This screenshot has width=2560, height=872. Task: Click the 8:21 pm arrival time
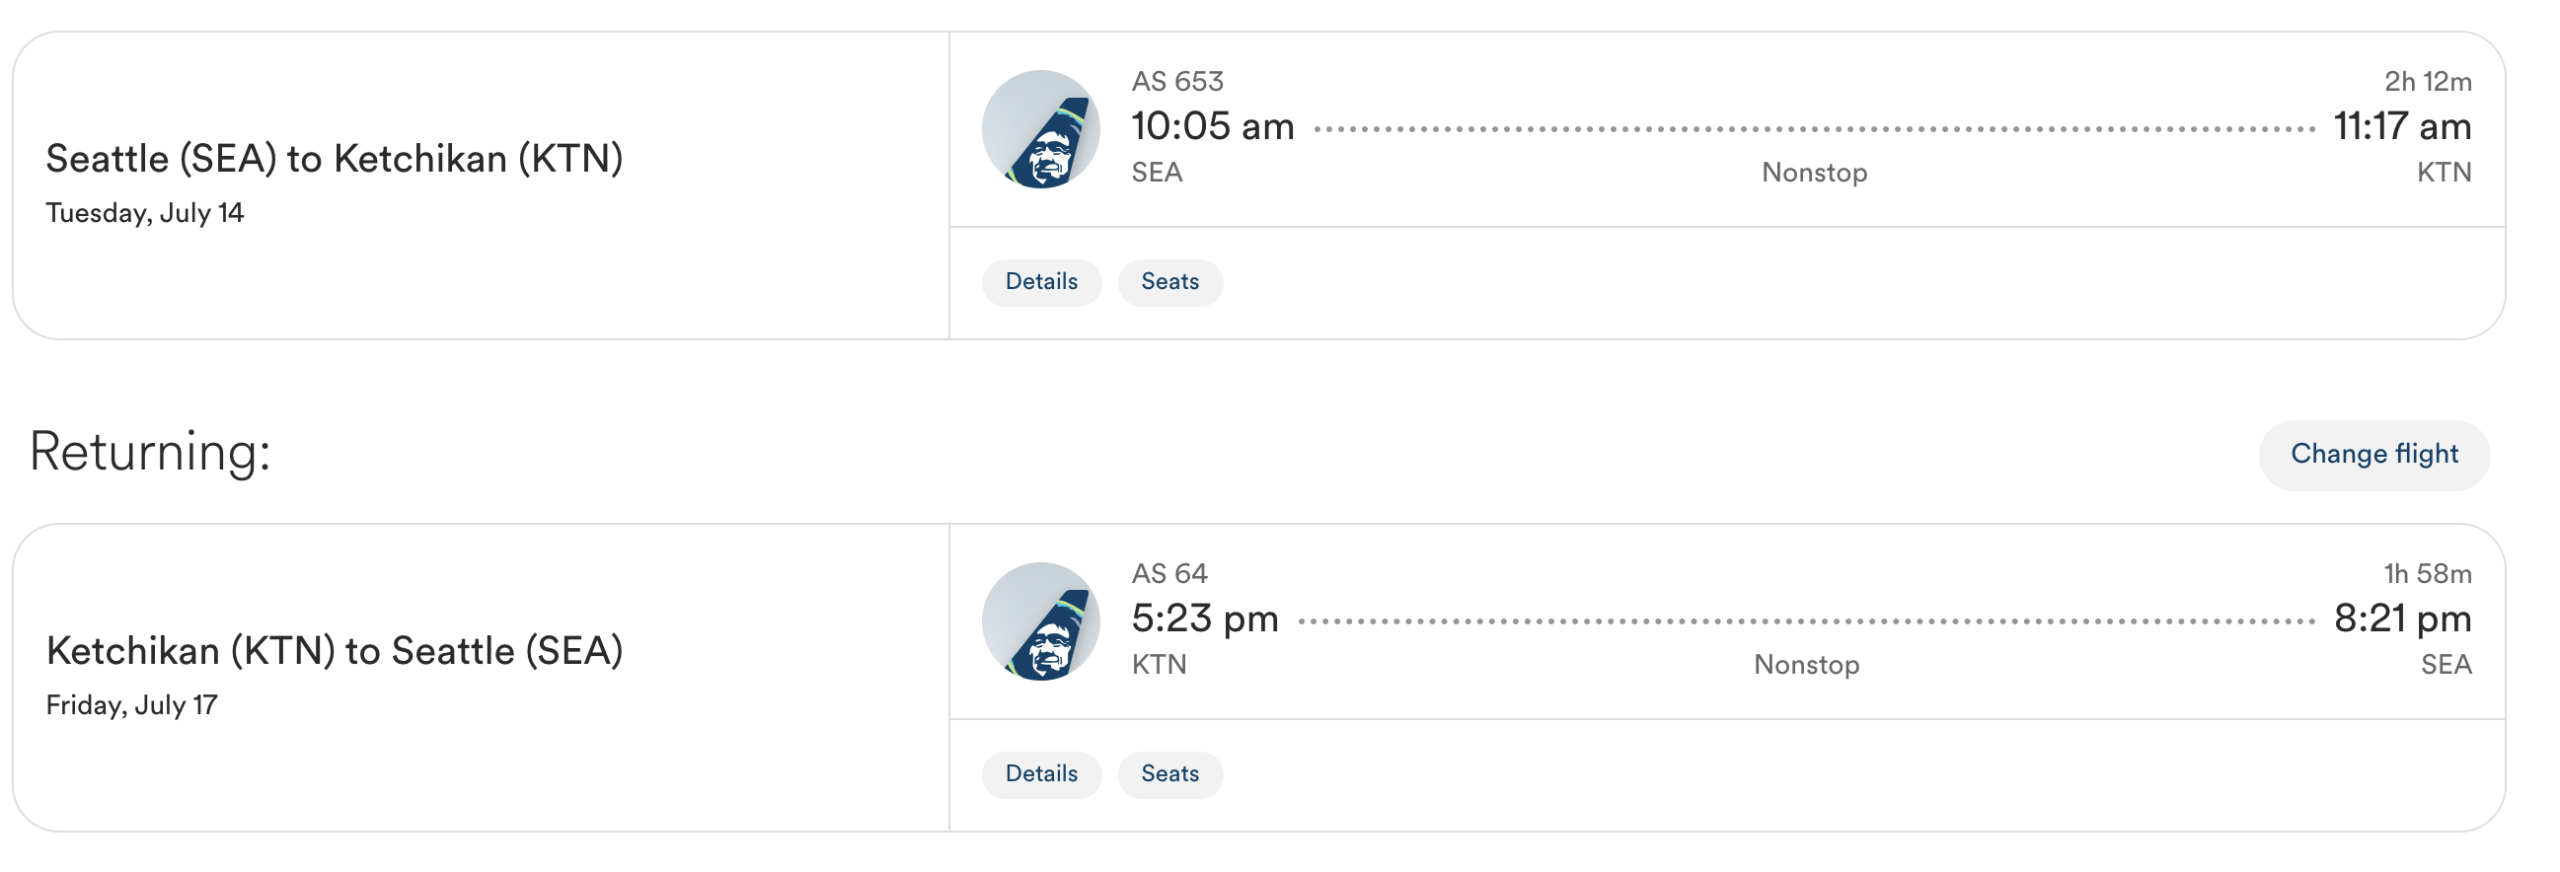[2402, 619]
